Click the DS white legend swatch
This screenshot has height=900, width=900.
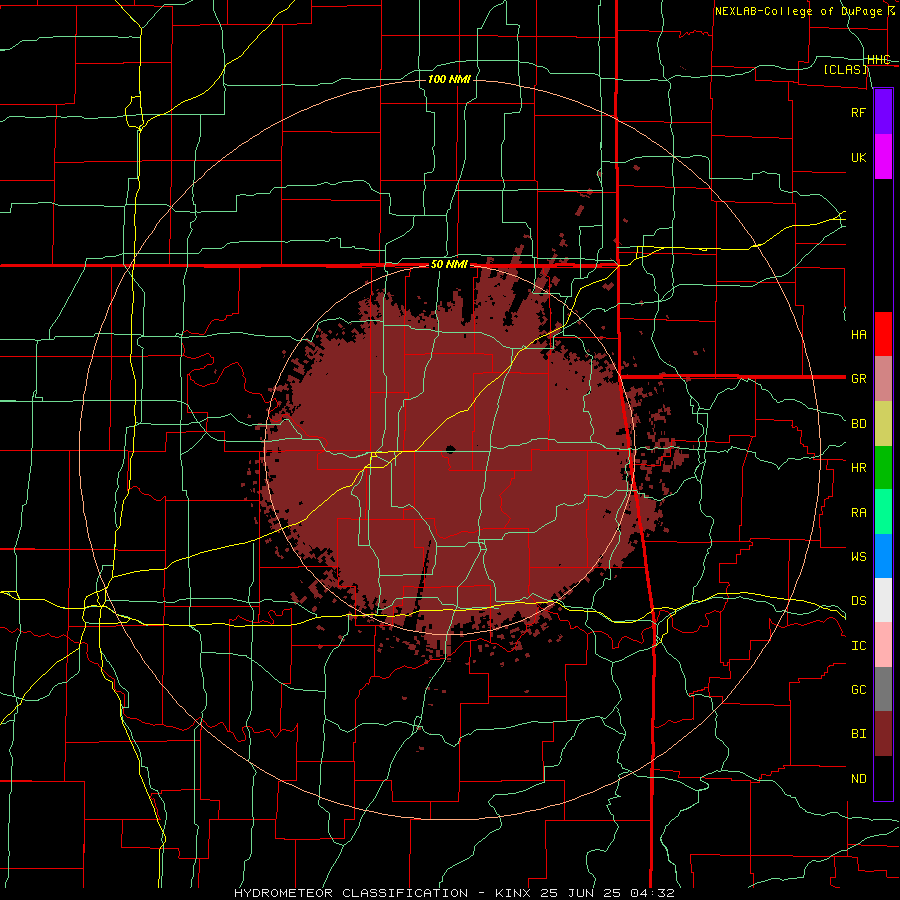[883, 600]
